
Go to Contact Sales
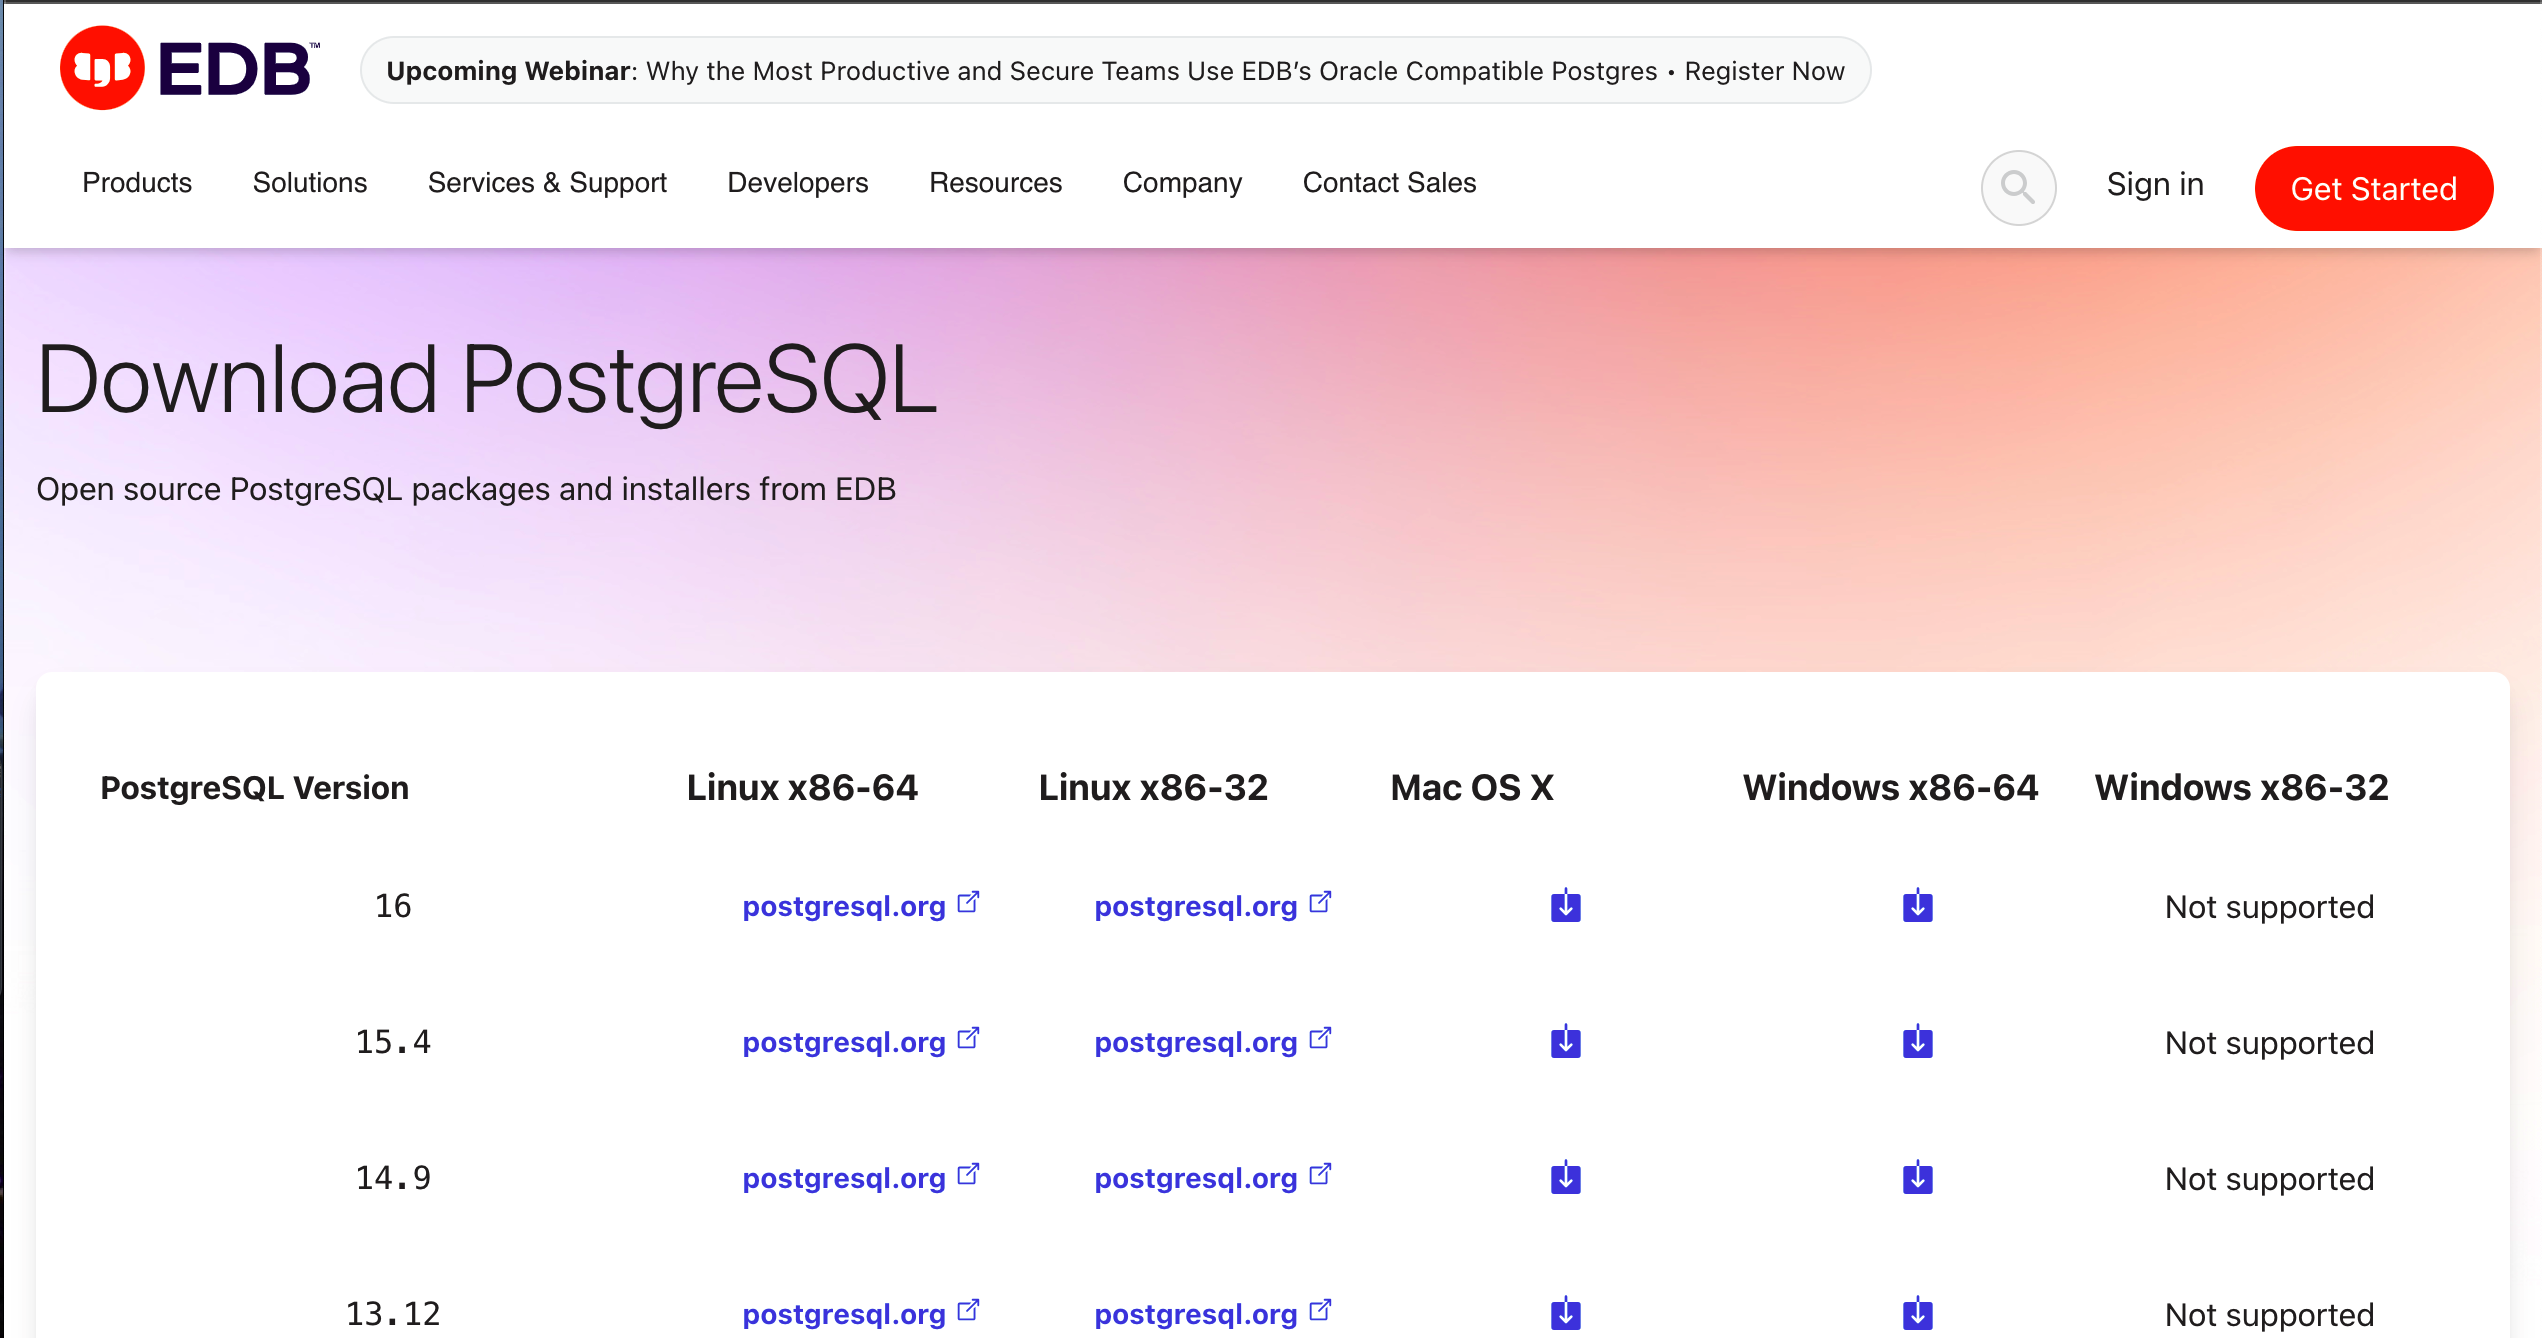point(1389,183)
